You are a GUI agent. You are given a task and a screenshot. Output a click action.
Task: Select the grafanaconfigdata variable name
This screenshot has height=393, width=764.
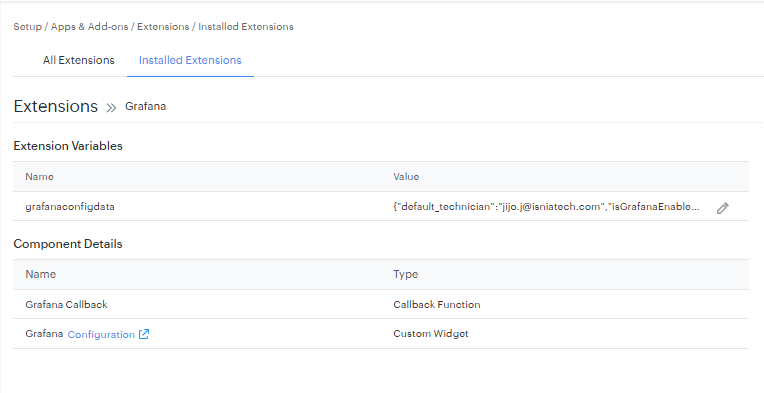click(x=70, y=206)
